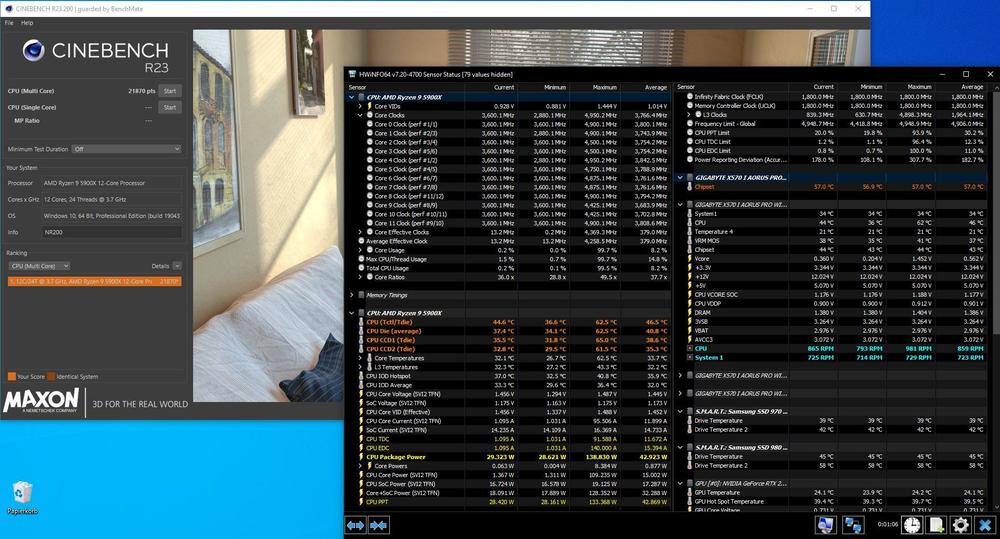Image resolution: width=1000 pixels, height=539 pixels.
Task: Click the shrink layout arrows icon in HWiNFO
Action: (x=379, y=525)
